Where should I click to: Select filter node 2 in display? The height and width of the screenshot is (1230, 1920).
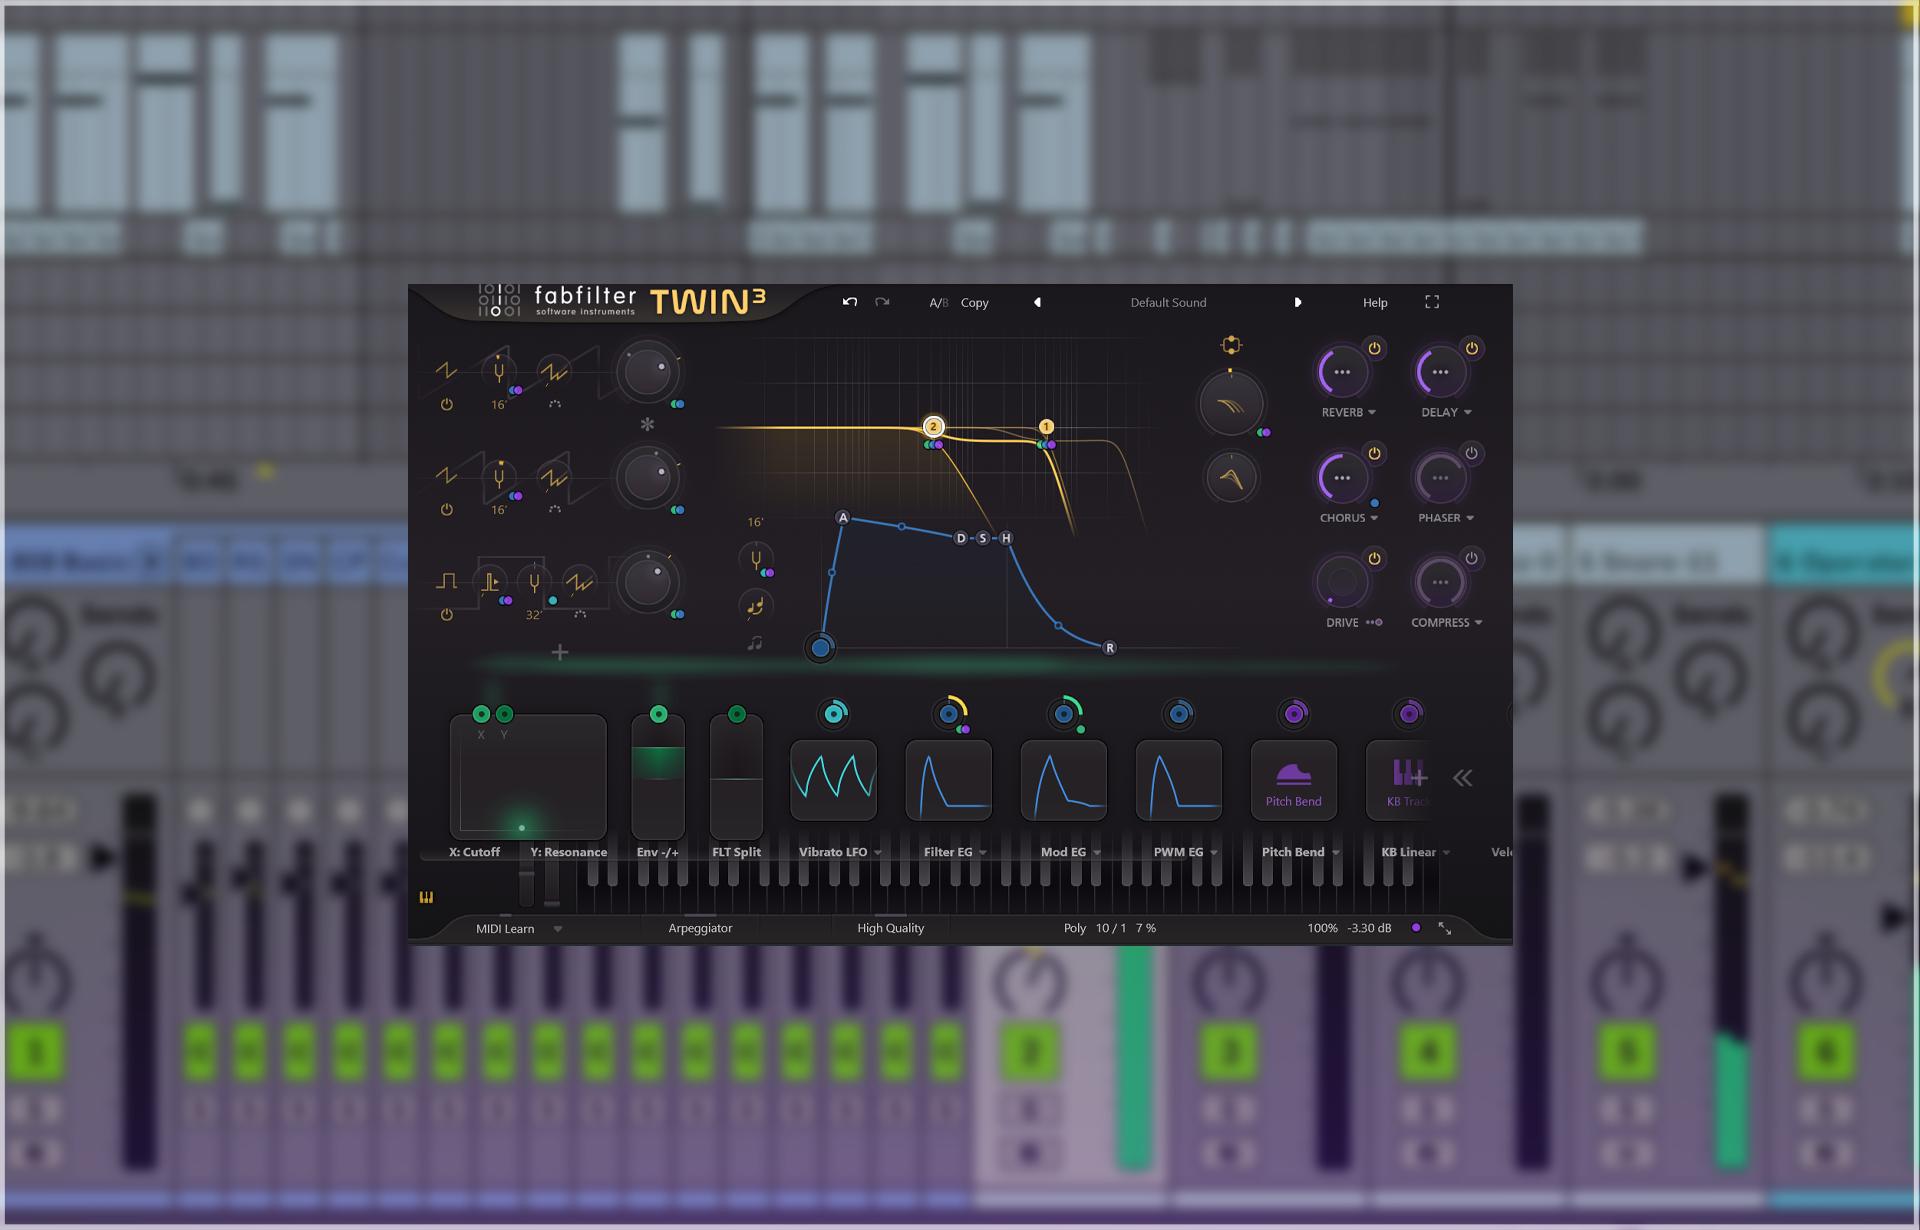(933, 426)
